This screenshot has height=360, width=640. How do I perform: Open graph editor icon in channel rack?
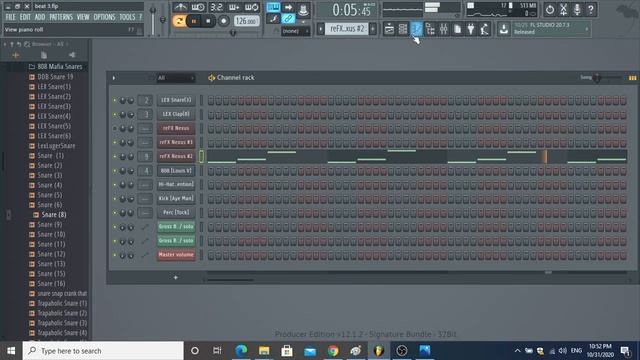click(632, 78)
